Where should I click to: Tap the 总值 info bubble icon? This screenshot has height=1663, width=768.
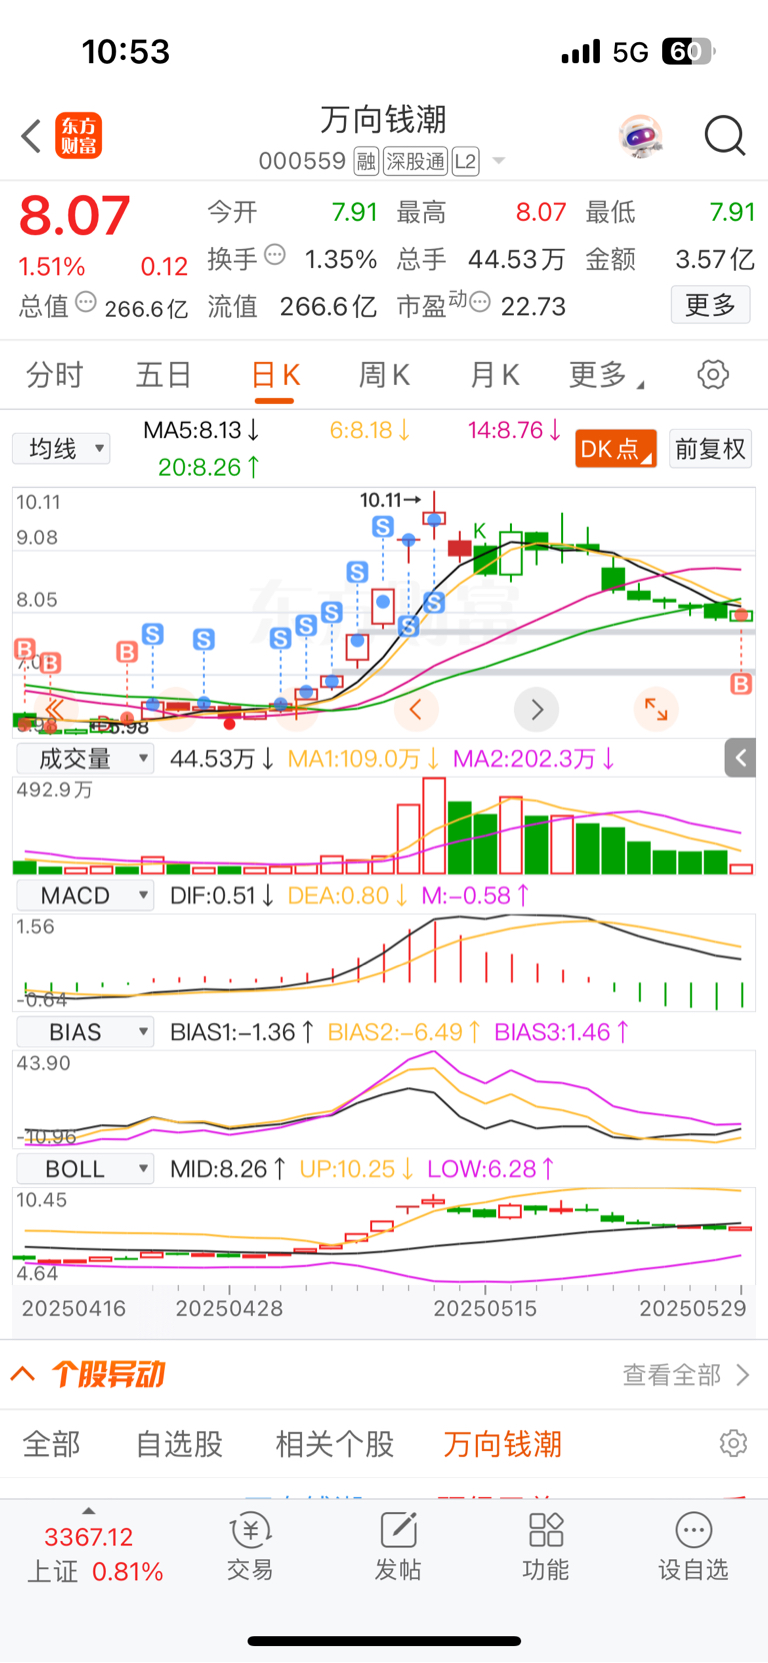tap(86, 302)
